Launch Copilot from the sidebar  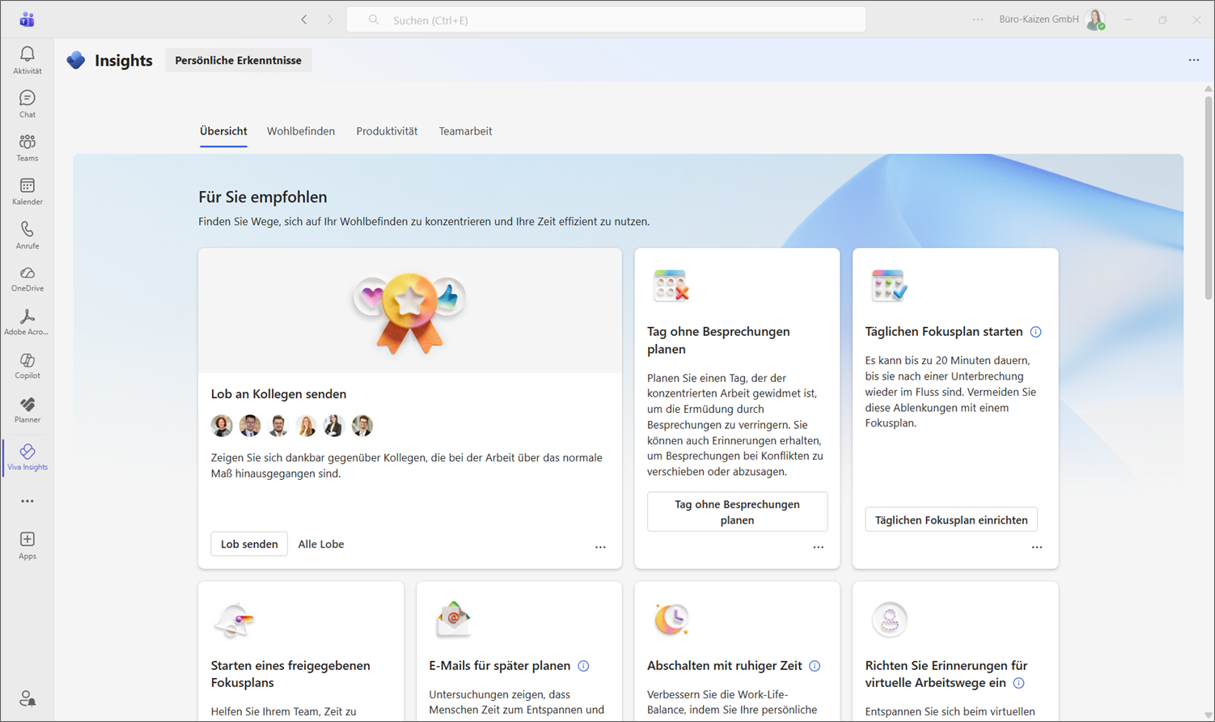[27, 365]
